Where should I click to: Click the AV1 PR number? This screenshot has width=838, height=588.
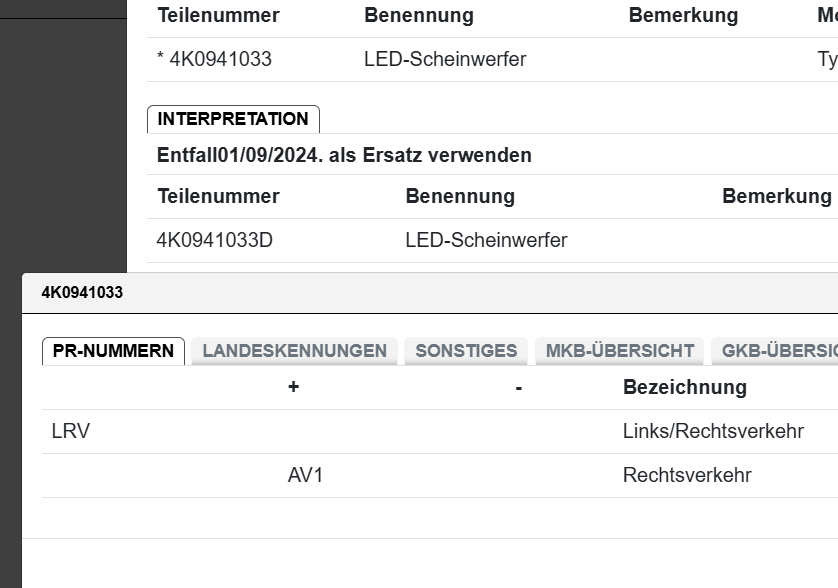305,475
